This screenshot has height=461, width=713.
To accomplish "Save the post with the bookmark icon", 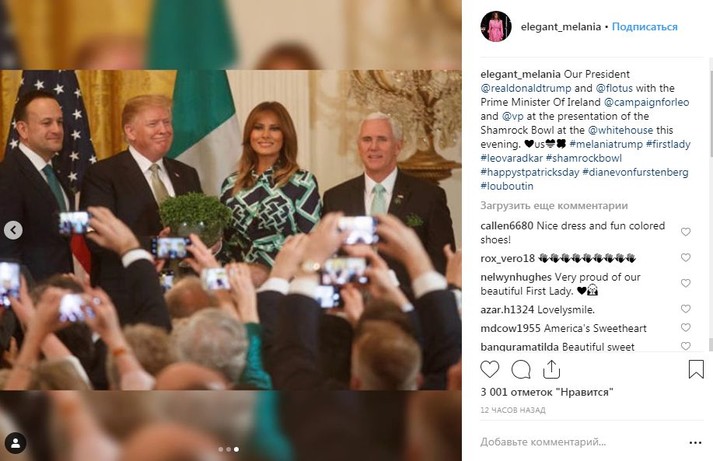I will tap(696, 369).
